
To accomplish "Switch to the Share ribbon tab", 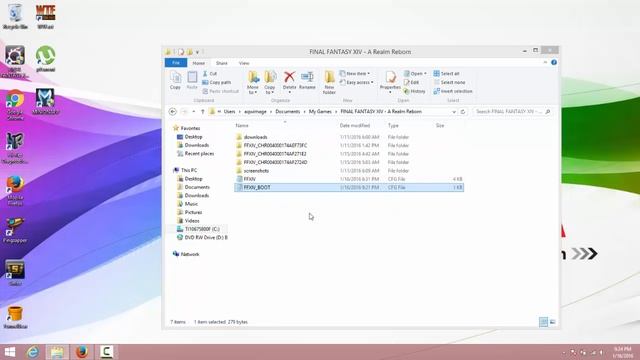I will [222, 63].
